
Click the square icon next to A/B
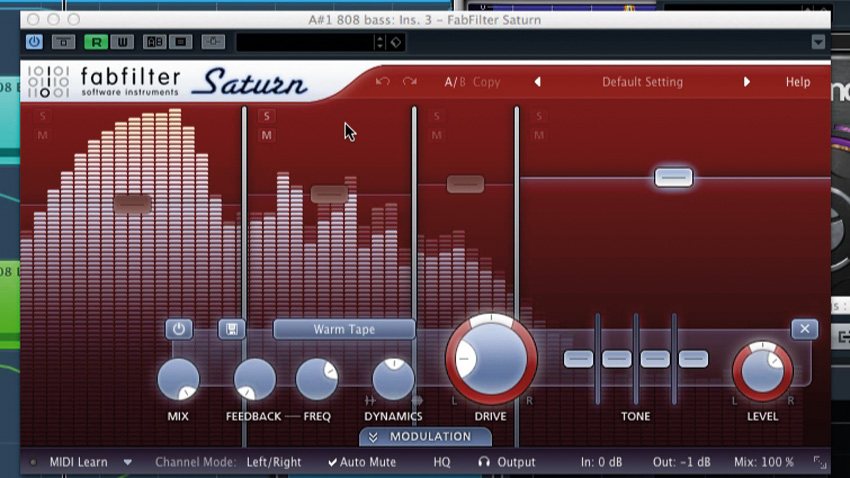[x=181, y=42]
